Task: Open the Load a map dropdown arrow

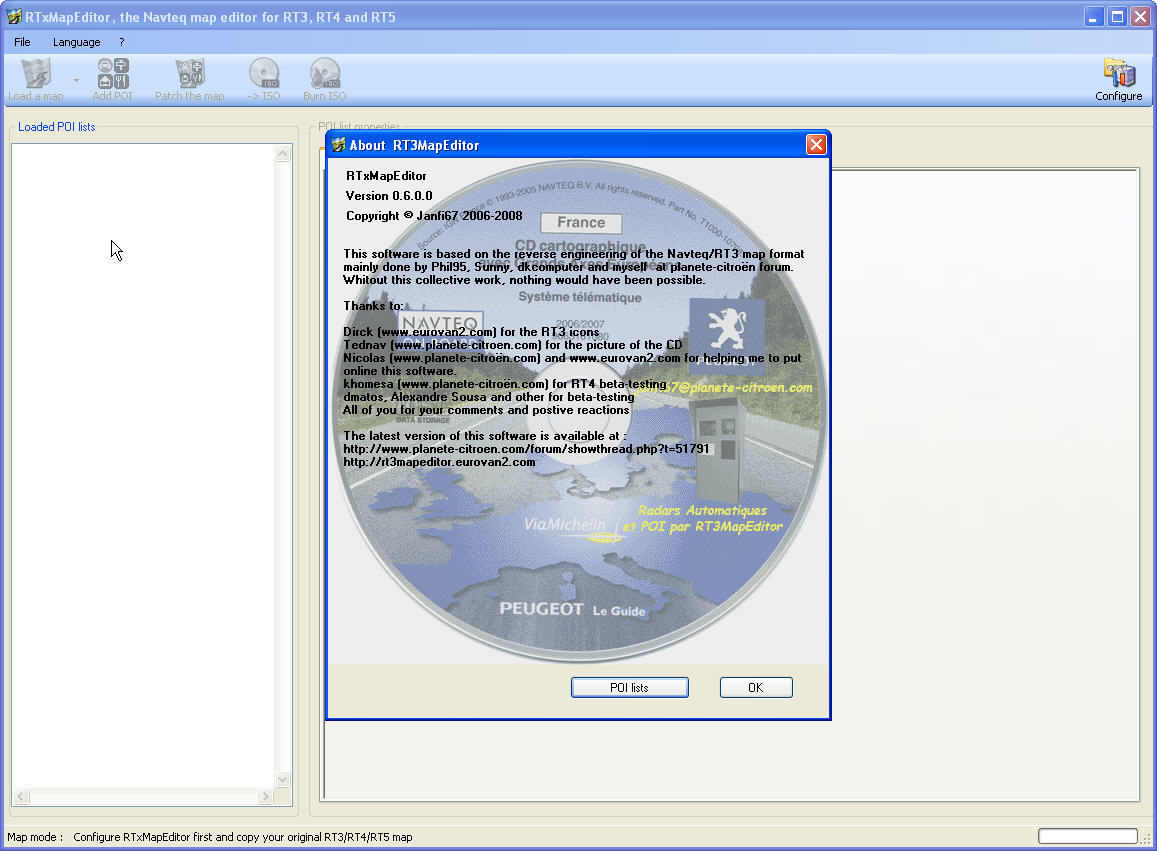Action: tap(76, 80)
